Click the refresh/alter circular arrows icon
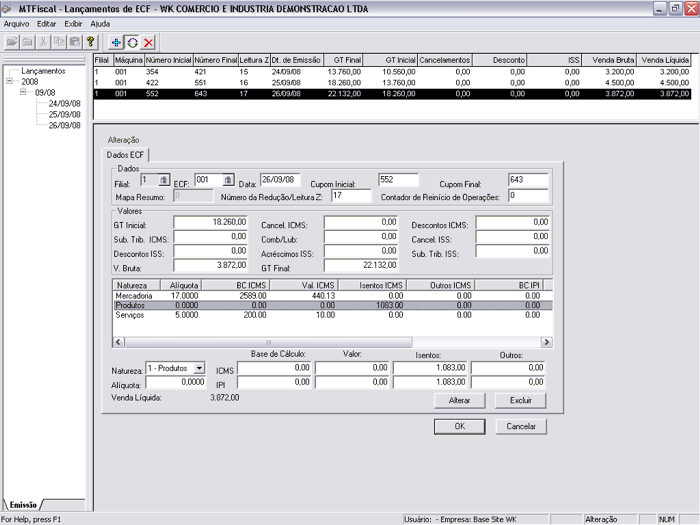This screenshot has width=700, height=525. tap(132, 42)
